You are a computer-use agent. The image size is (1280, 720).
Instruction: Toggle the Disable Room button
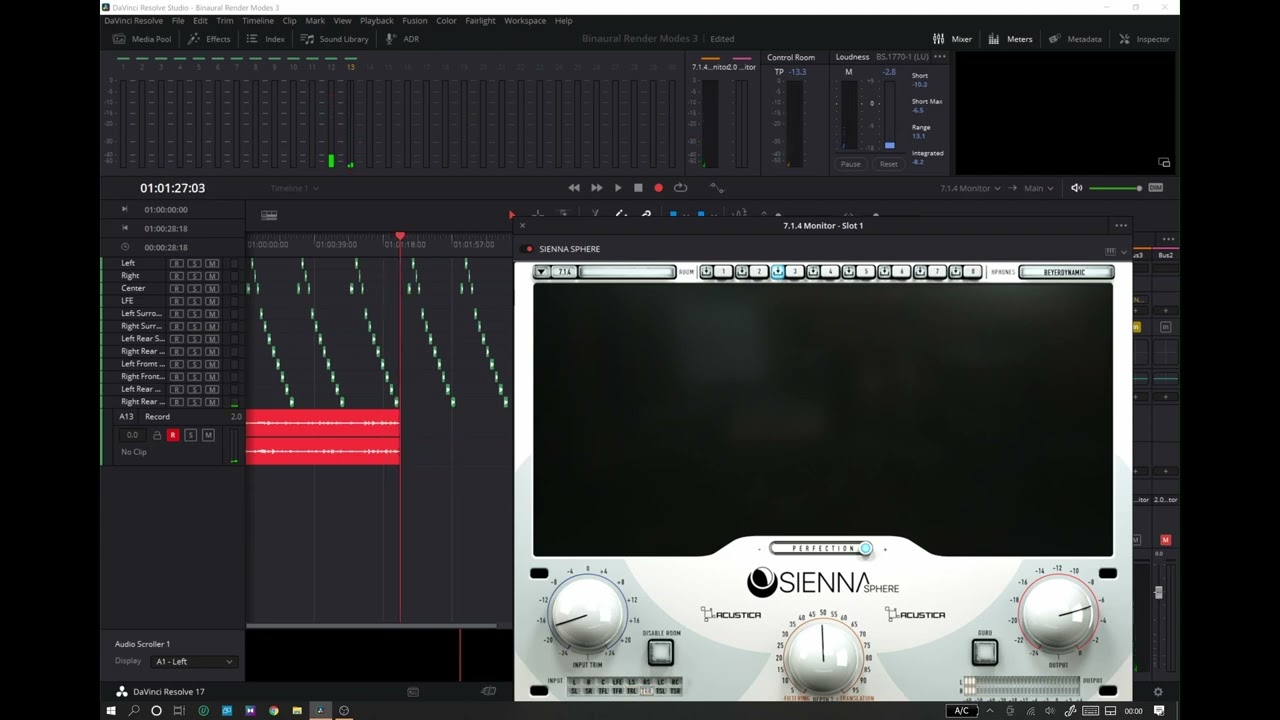point(660,652)
